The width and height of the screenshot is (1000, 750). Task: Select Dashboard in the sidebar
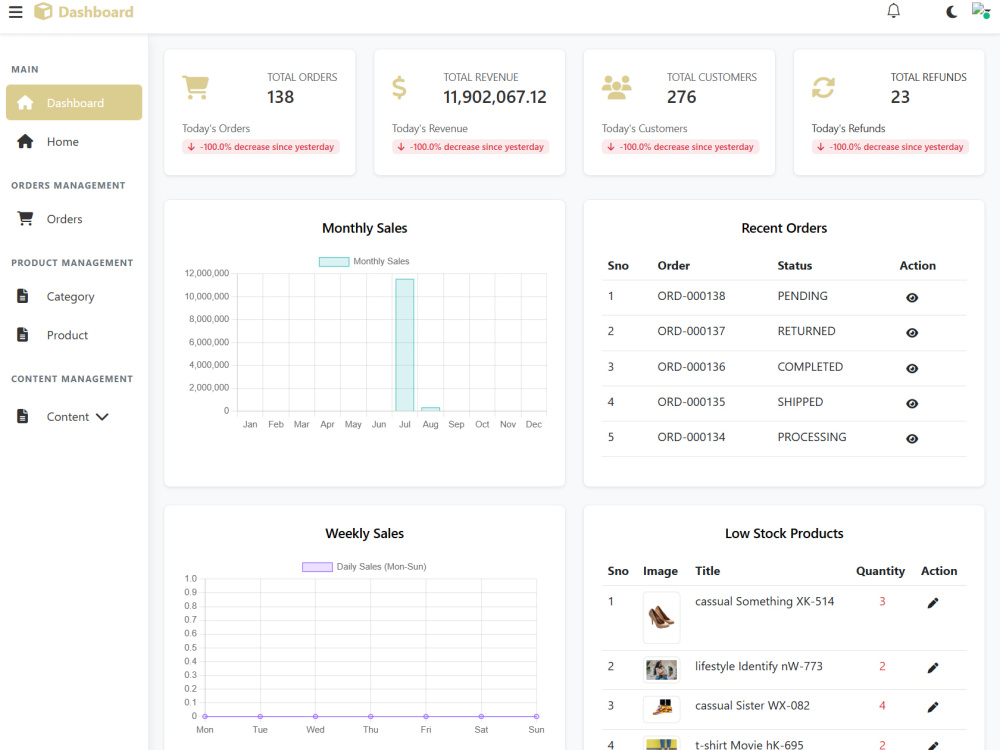(74, 103)
